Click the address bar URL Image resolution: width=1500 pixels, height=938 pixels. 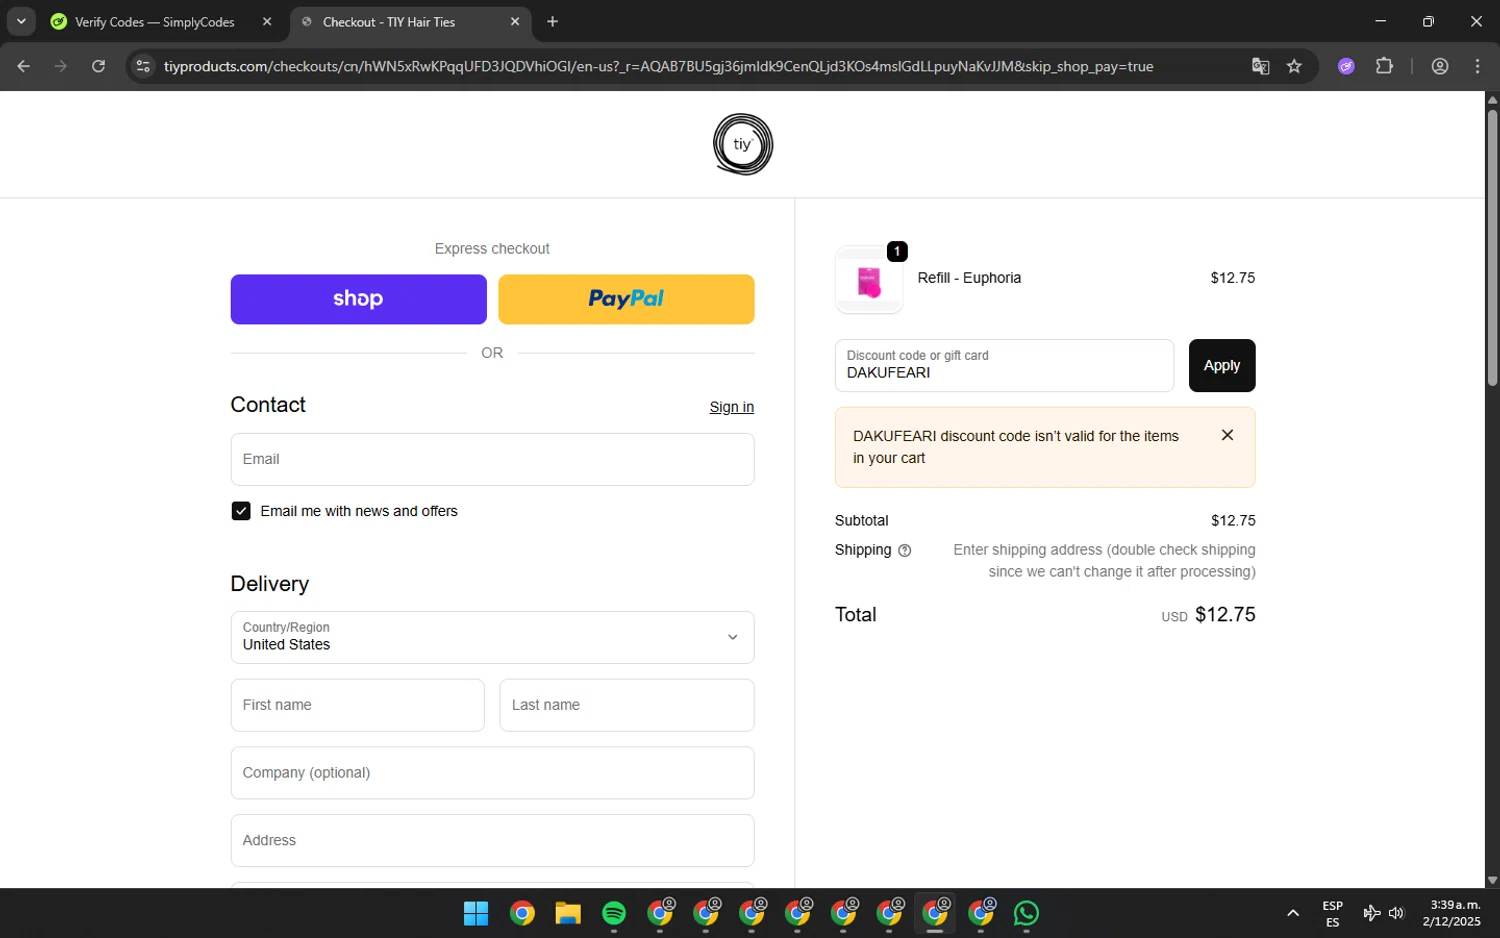[x=658, y=66]
